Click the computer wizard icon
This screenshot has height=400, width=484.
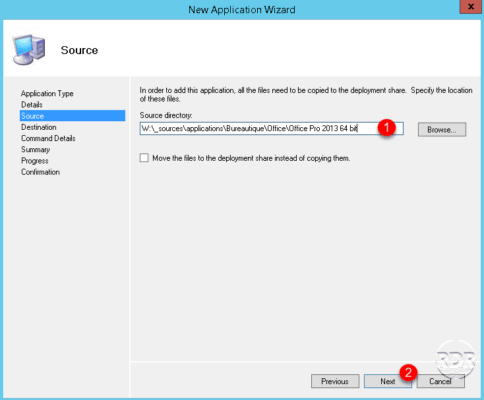click(x=29, y=50)
